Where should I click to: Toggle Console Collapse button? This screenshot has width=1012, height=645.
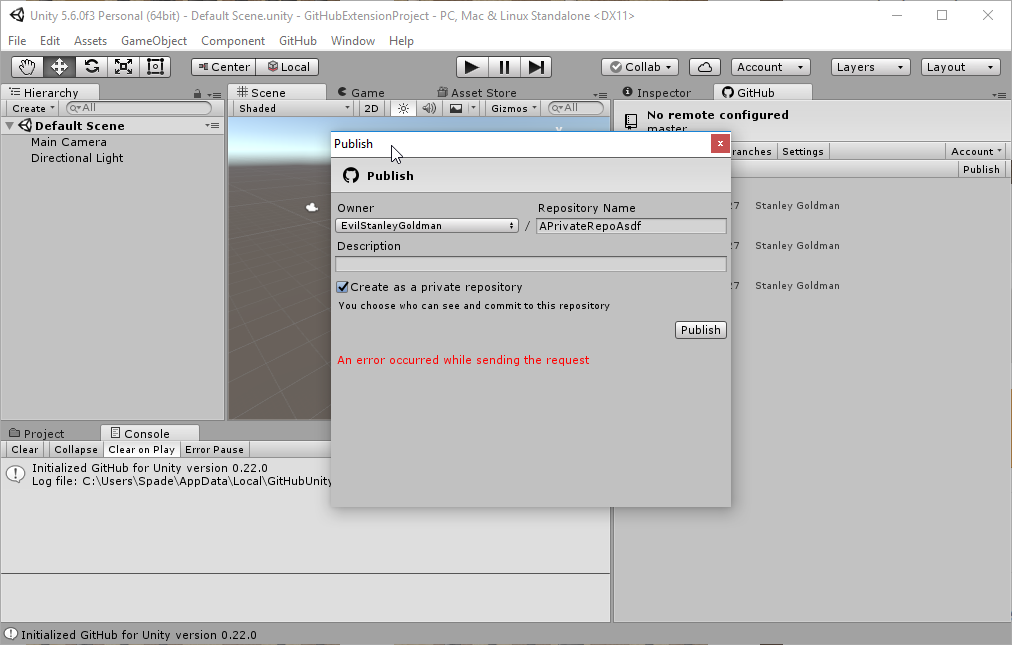[76, 449]
